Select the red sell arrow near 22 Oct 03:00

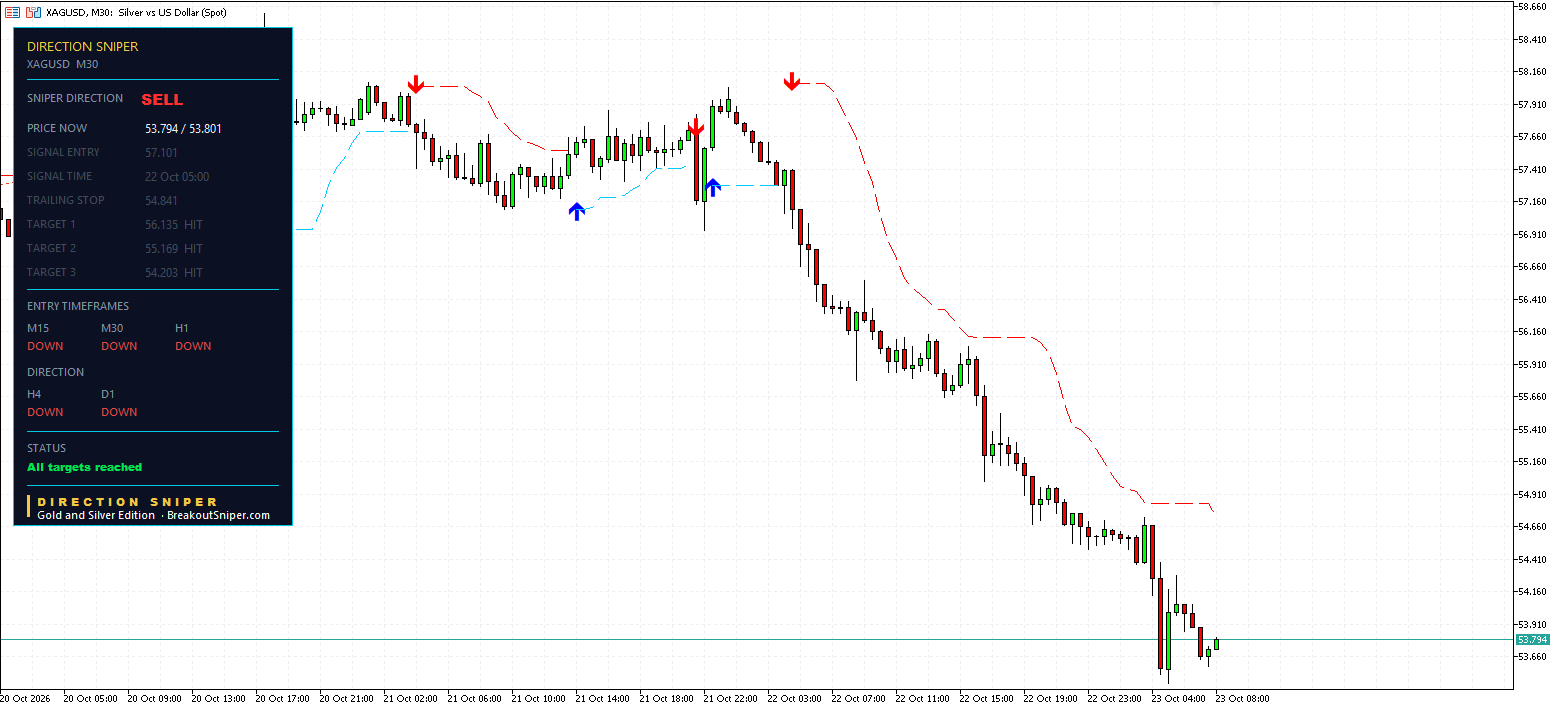(792, 81)
